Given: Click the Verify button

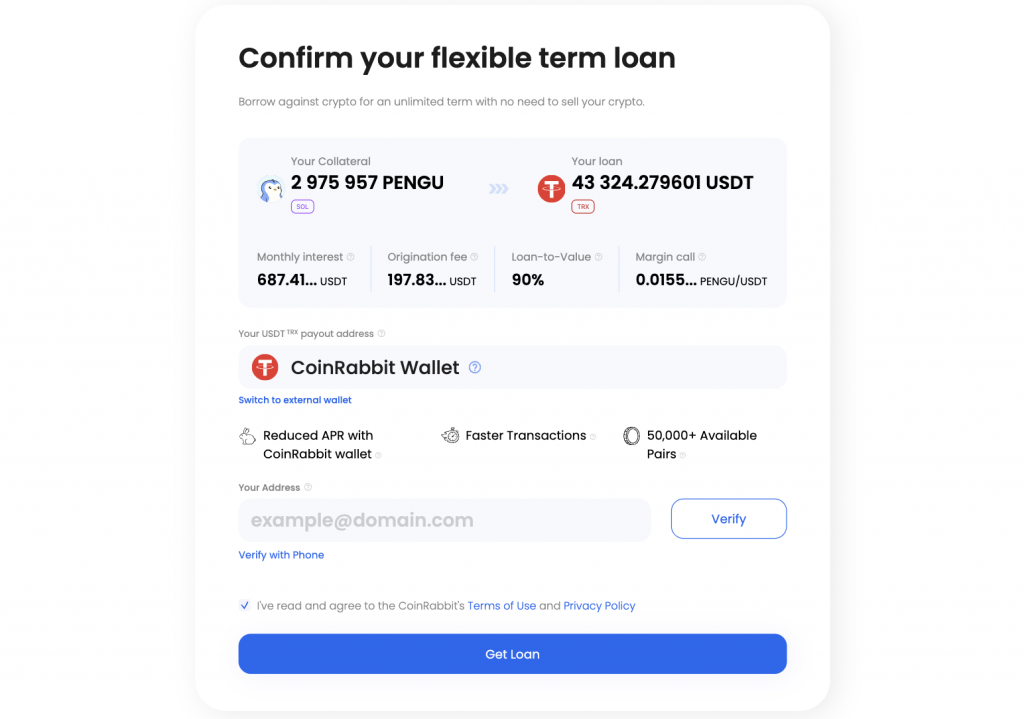Looking at the screenshot, I should point(728,519).
